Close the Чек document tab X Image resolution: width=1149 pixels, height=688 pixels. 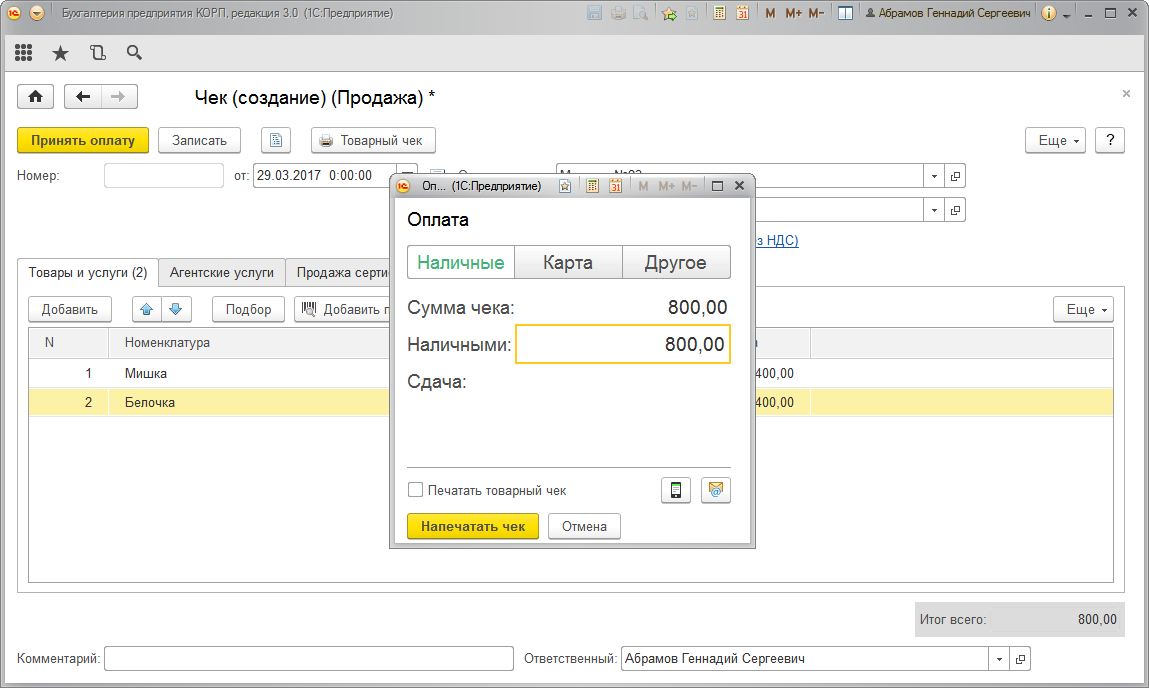coord(1126,93)
